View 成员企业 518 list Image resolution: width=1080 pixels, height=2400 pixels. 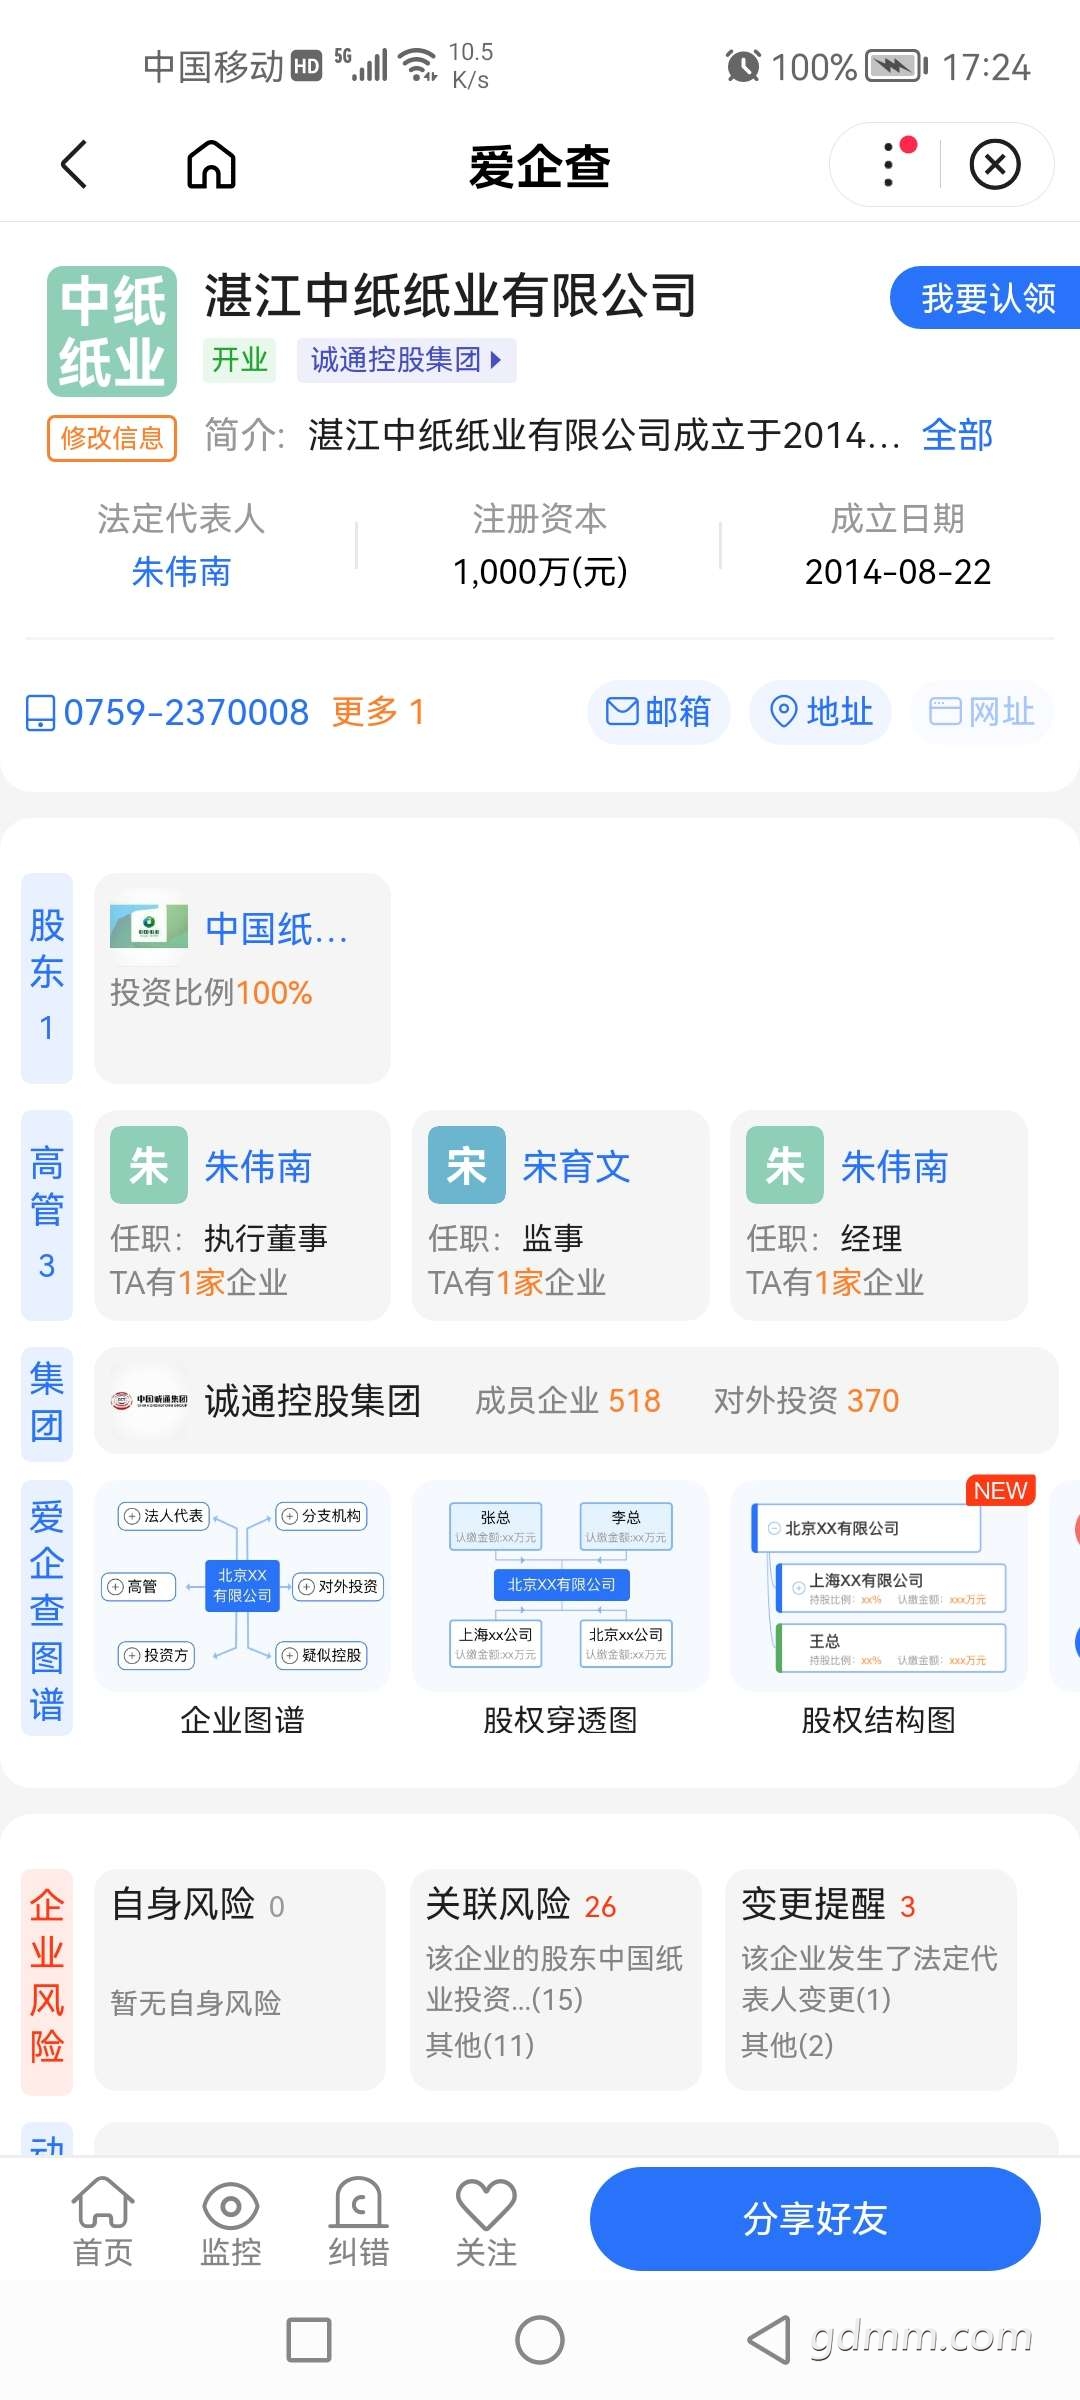pos(567,1401)
